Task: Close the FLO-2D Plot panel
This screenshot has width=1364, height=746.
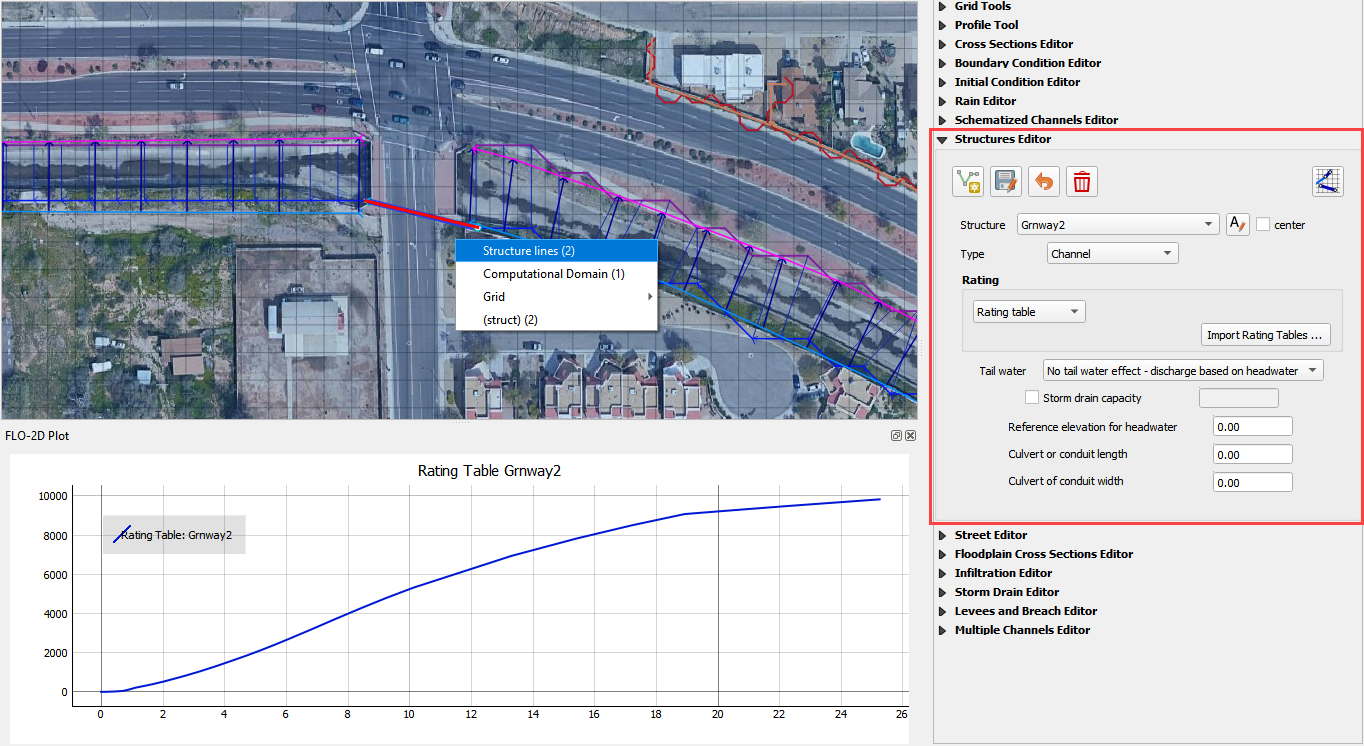Action: click(x=910, y=436)
